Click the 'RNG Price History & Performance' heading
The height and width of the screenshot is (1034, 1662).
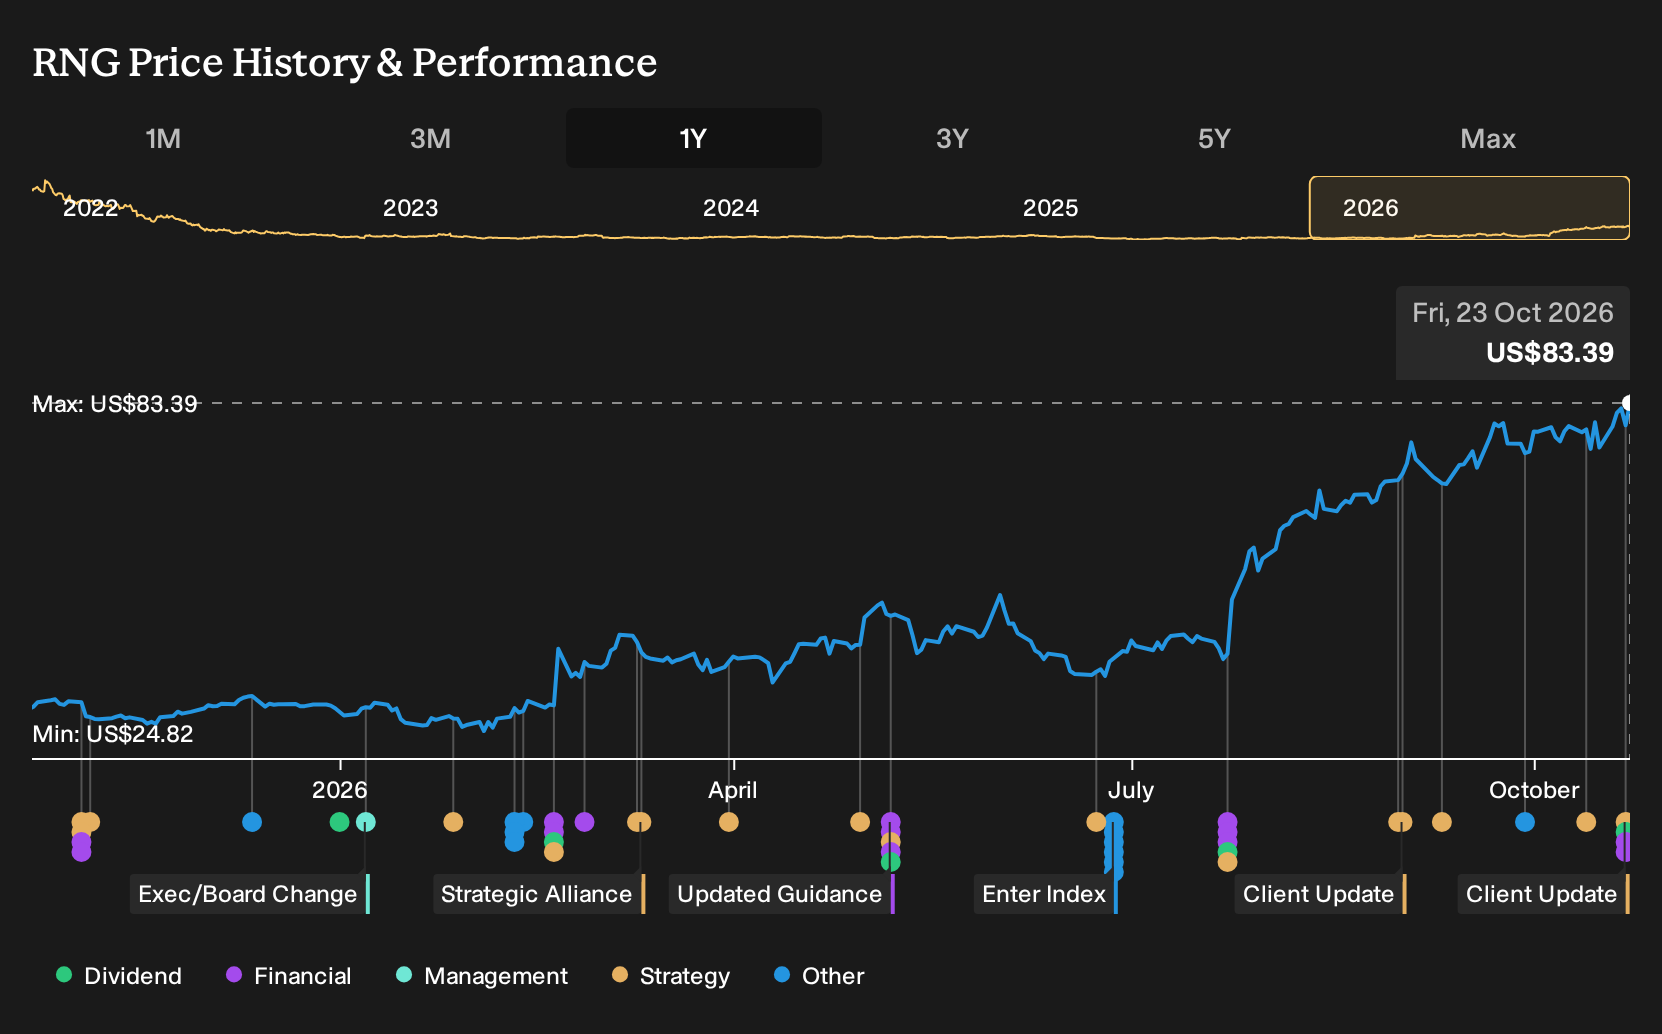pyautogui.click(x=345, y=62)
